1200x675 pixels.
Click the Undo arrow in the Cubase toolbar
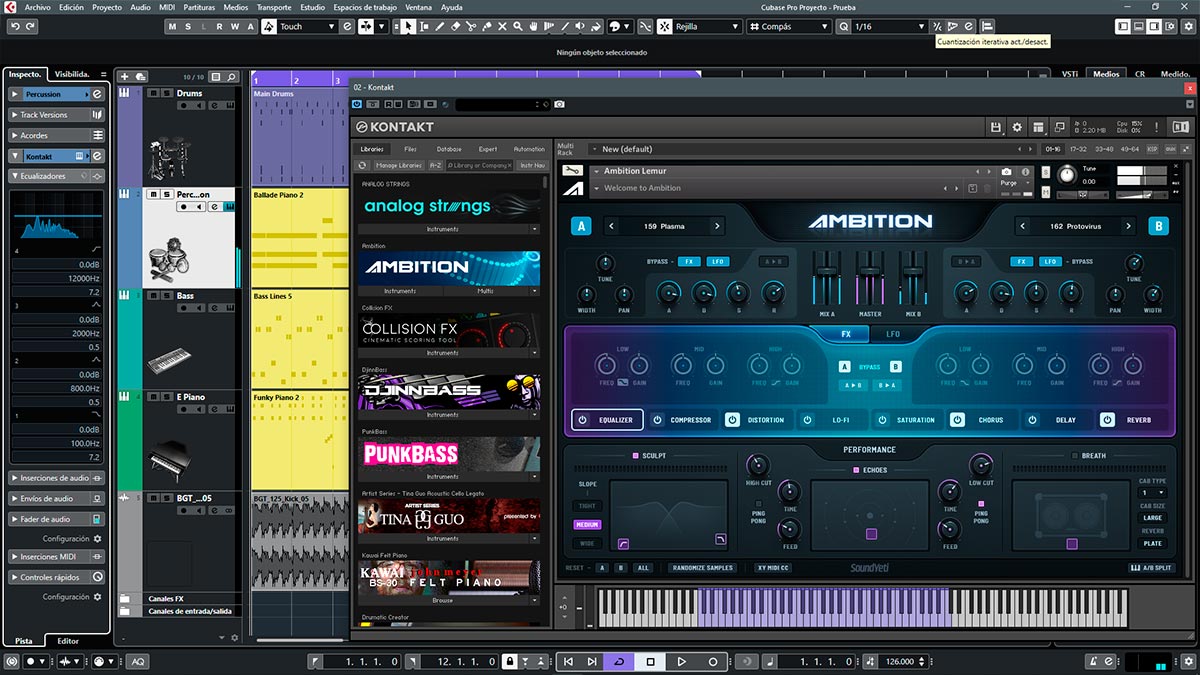[15, 26]
